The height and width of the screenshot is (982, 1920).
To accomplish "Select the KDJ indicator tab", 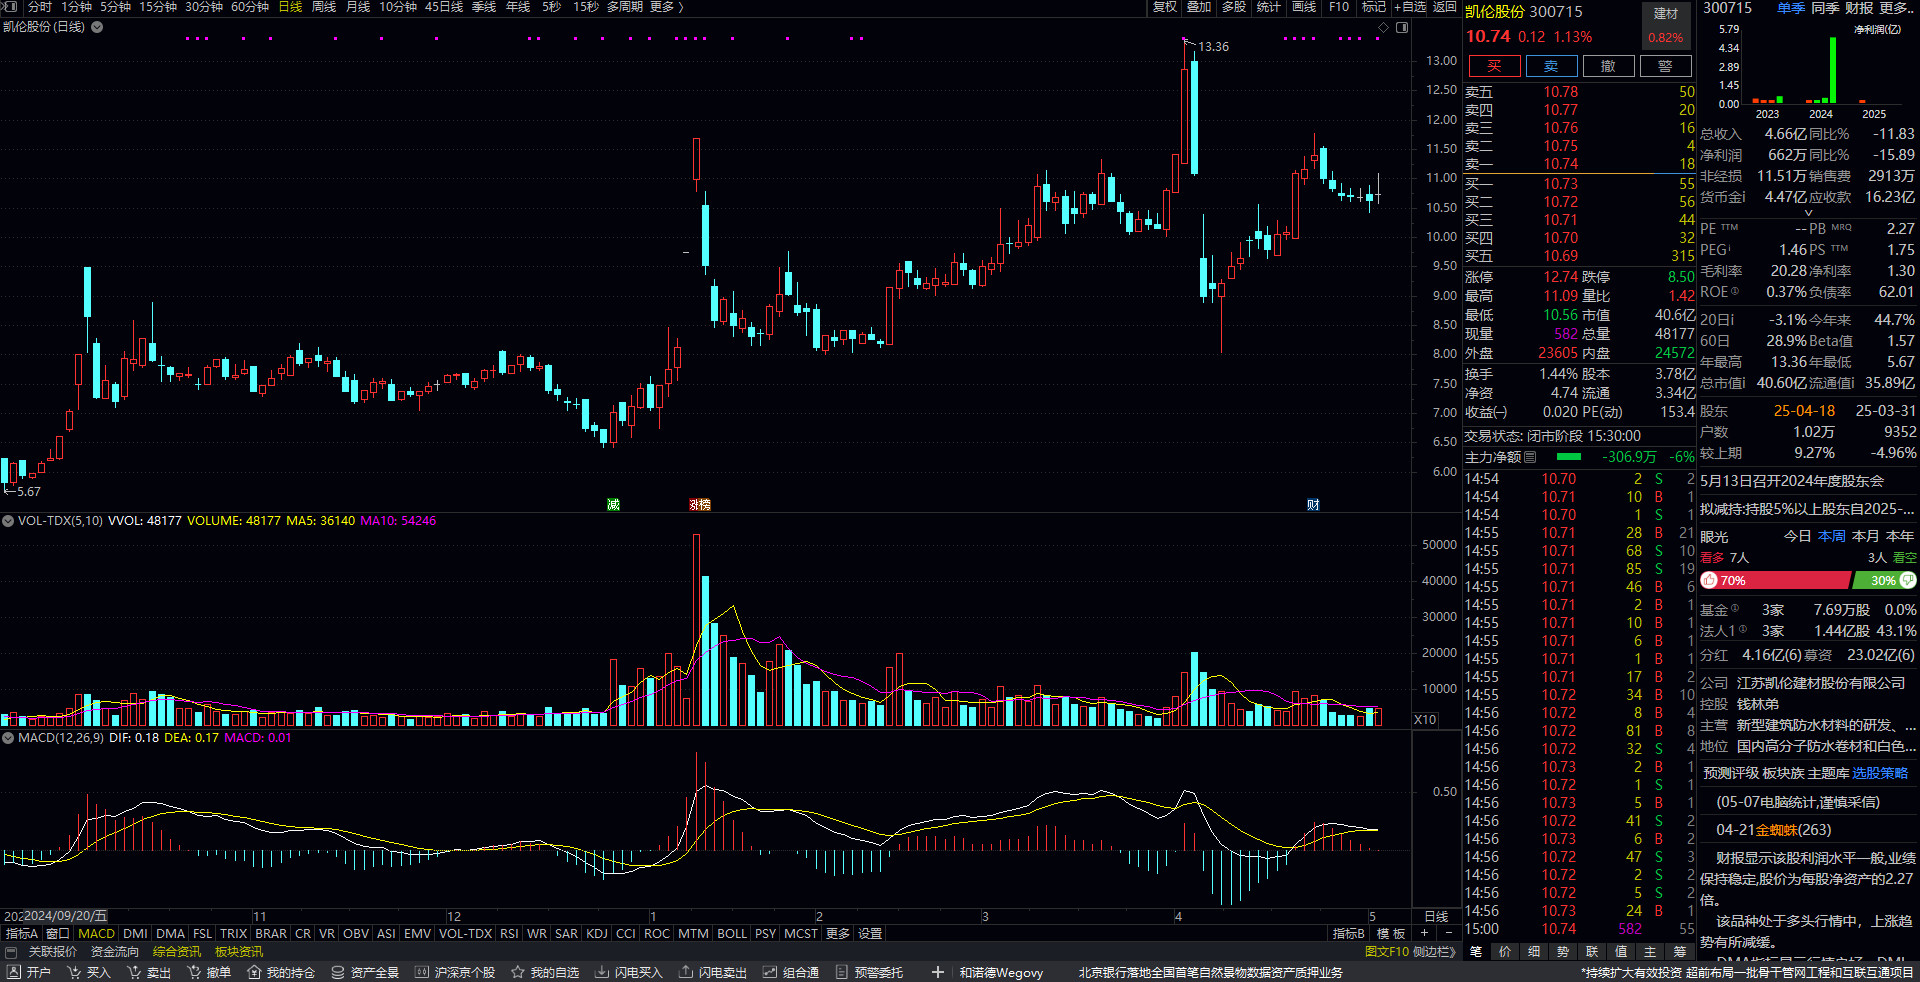I will 597,933.
